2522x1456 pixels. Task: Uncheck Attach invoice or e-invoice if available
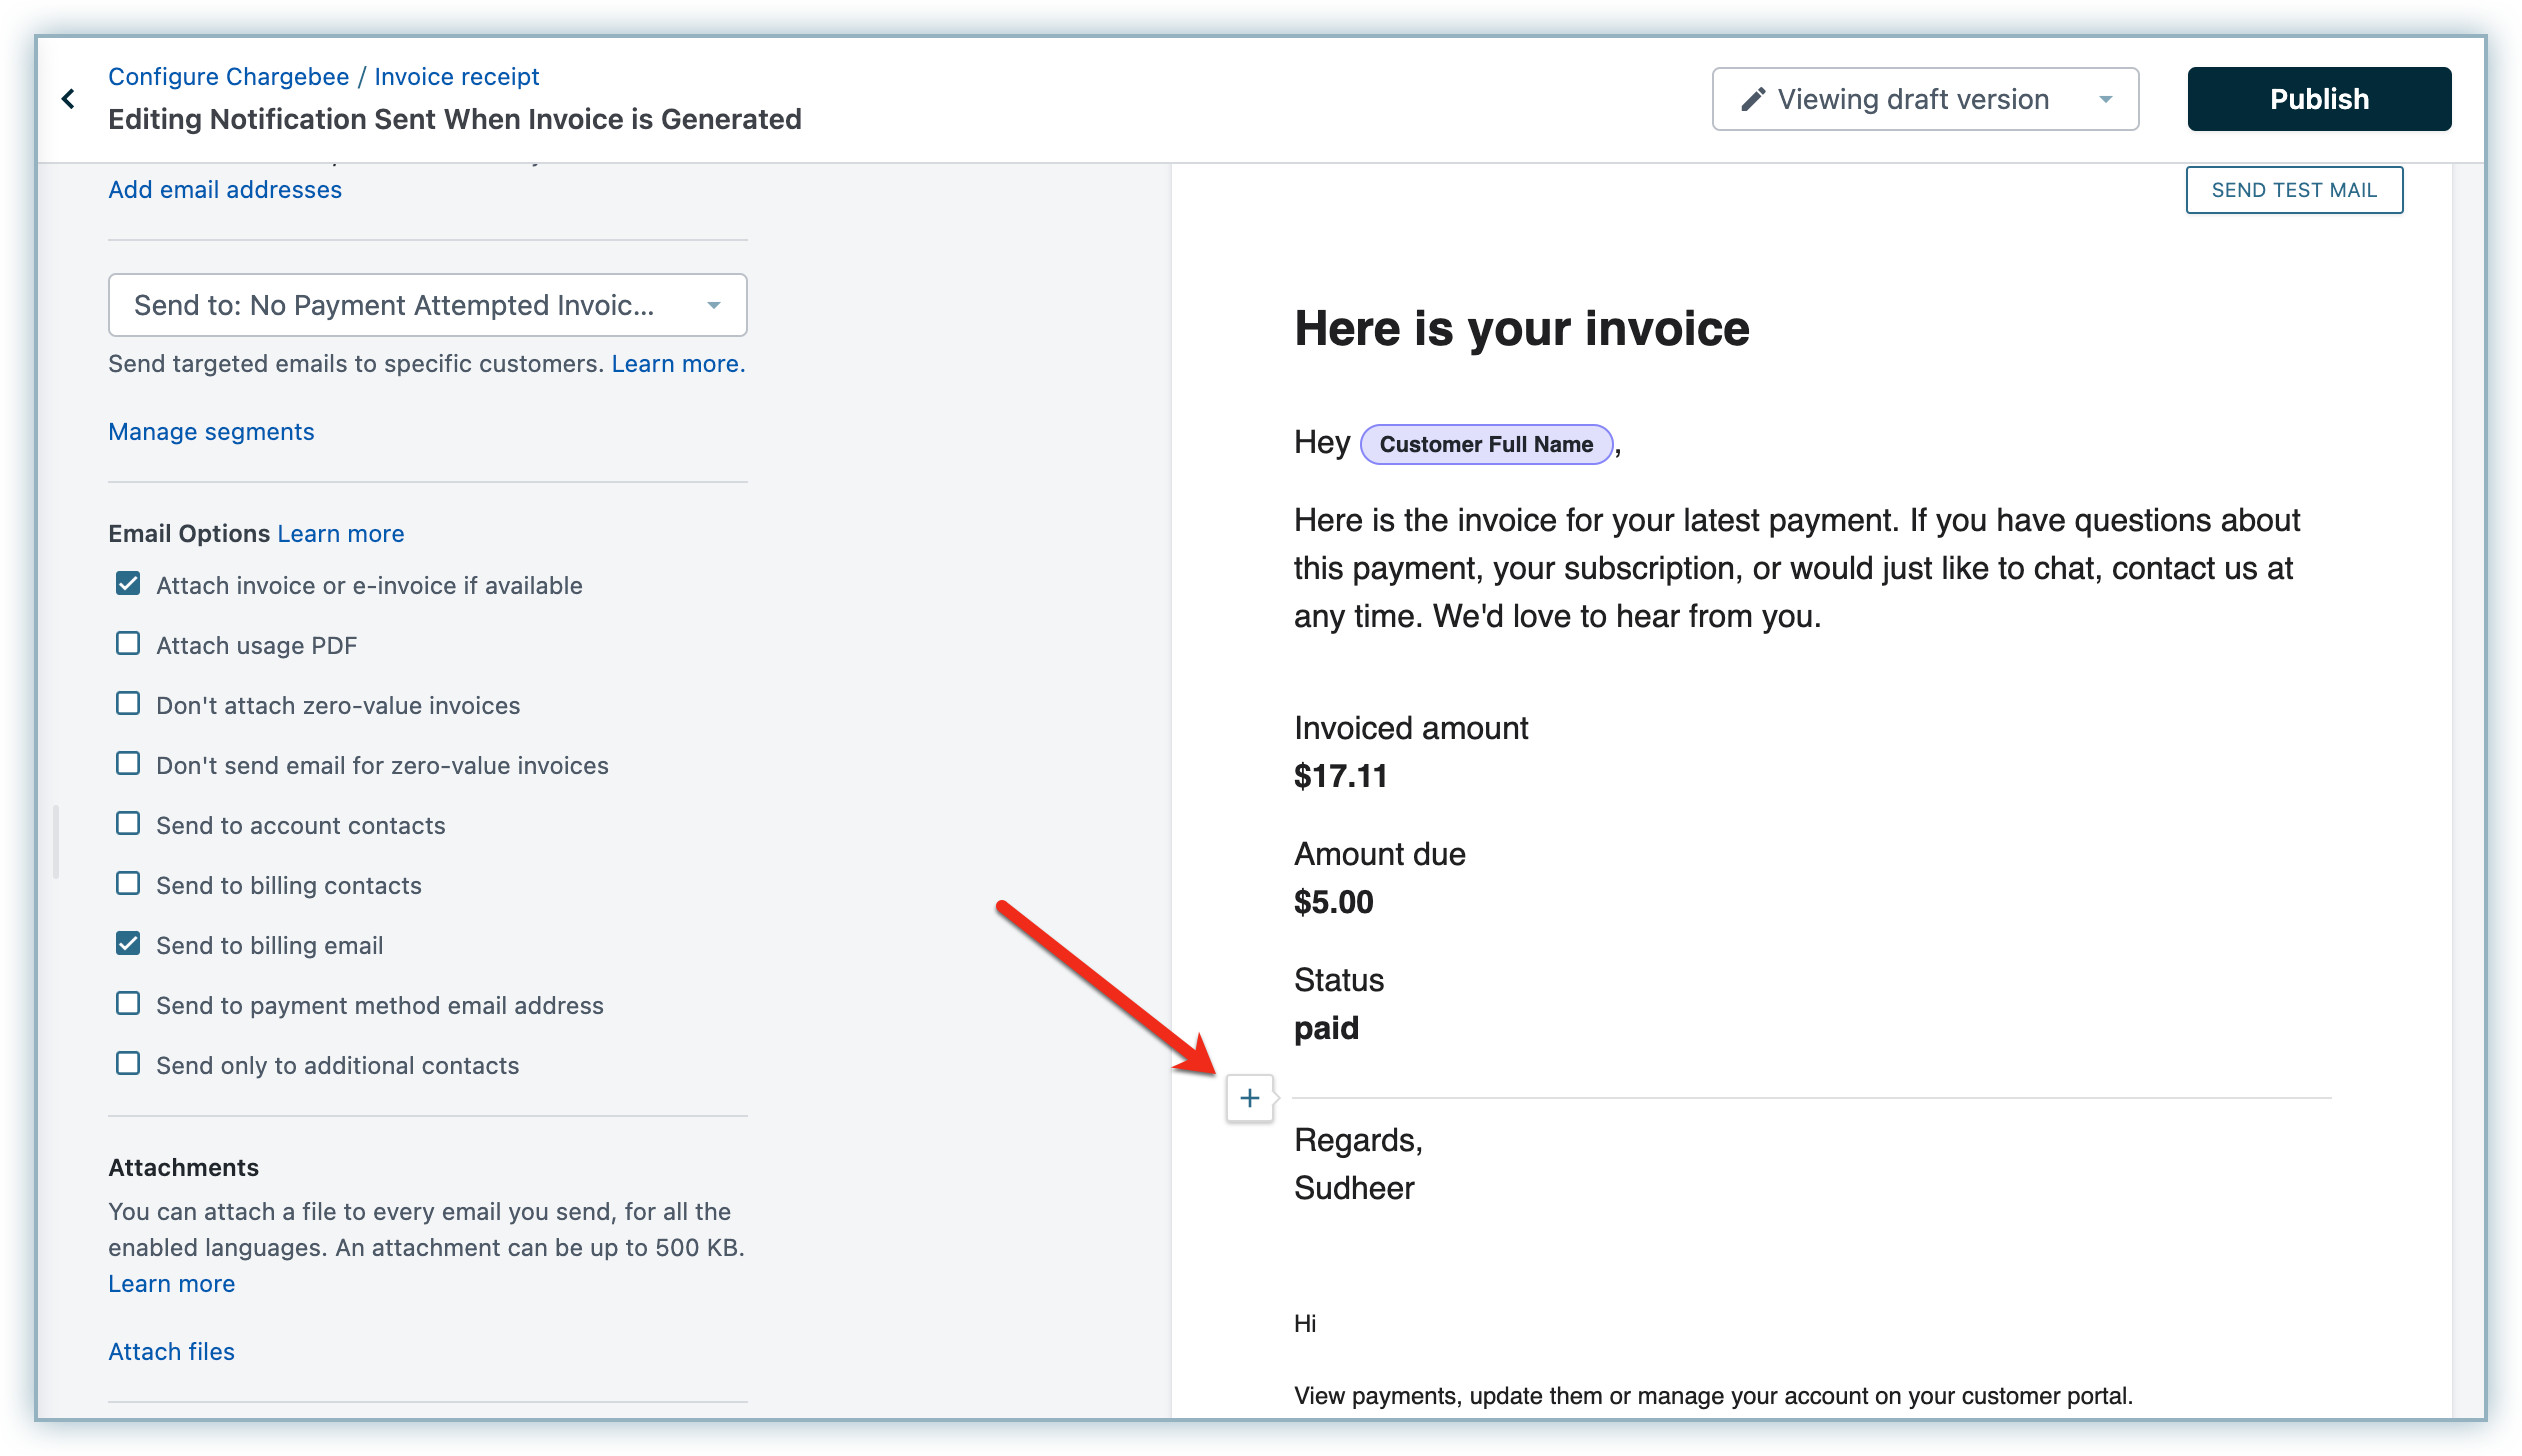pos(128,584)
